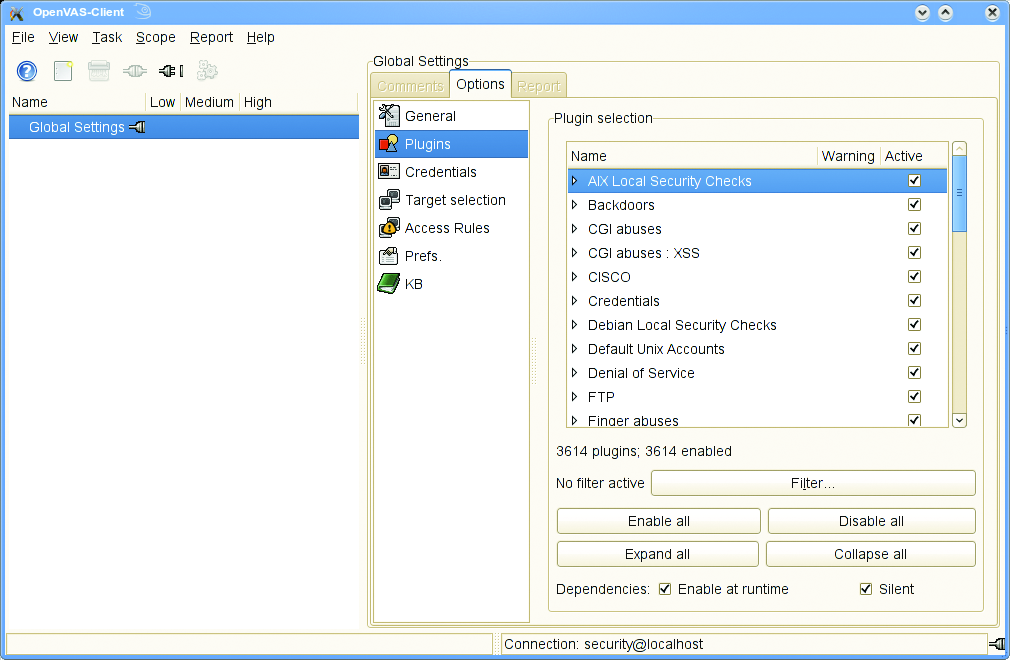Toggle Enable at runtime dependencies checkbox
The width and height of the screenshot is (1010, 660).
(666, 589)
